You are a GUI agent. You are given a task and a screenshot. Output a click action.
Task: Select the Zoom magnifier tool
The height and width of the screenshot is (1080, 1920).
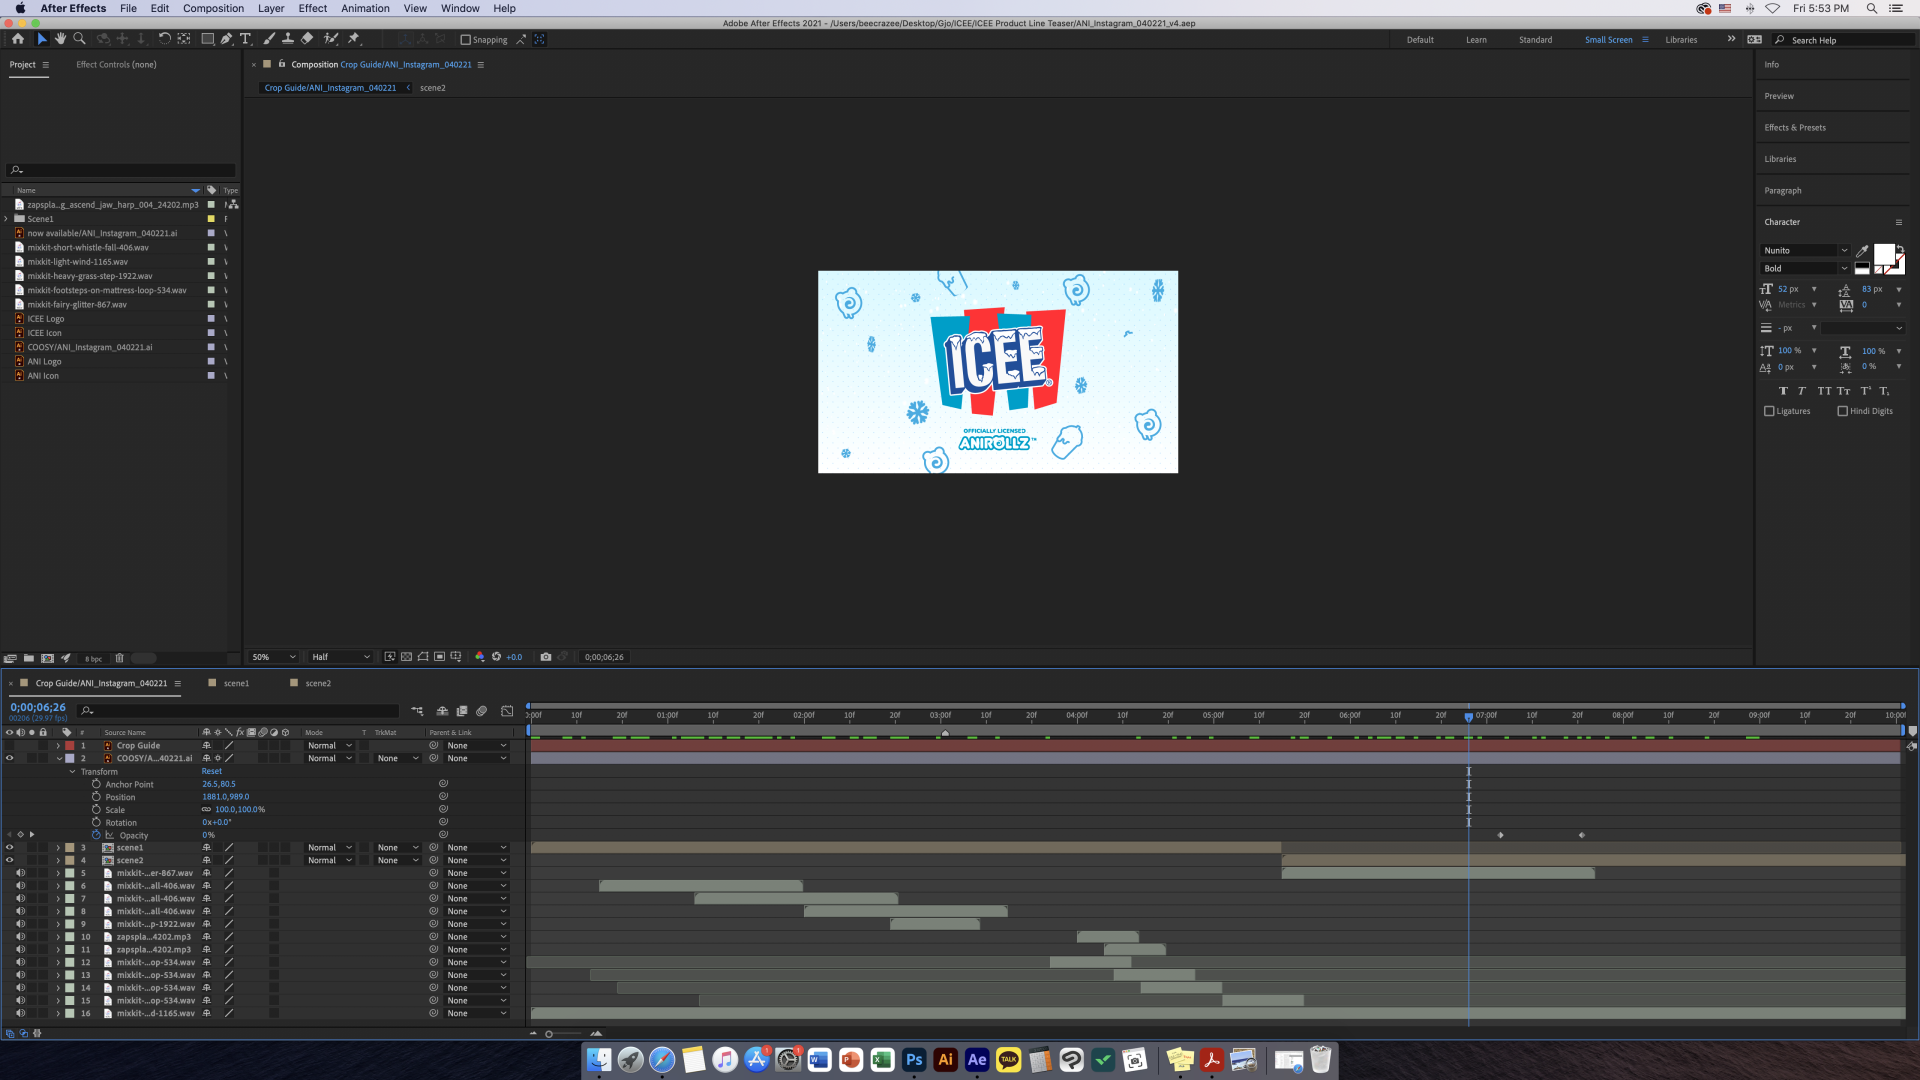pos(79,39)
